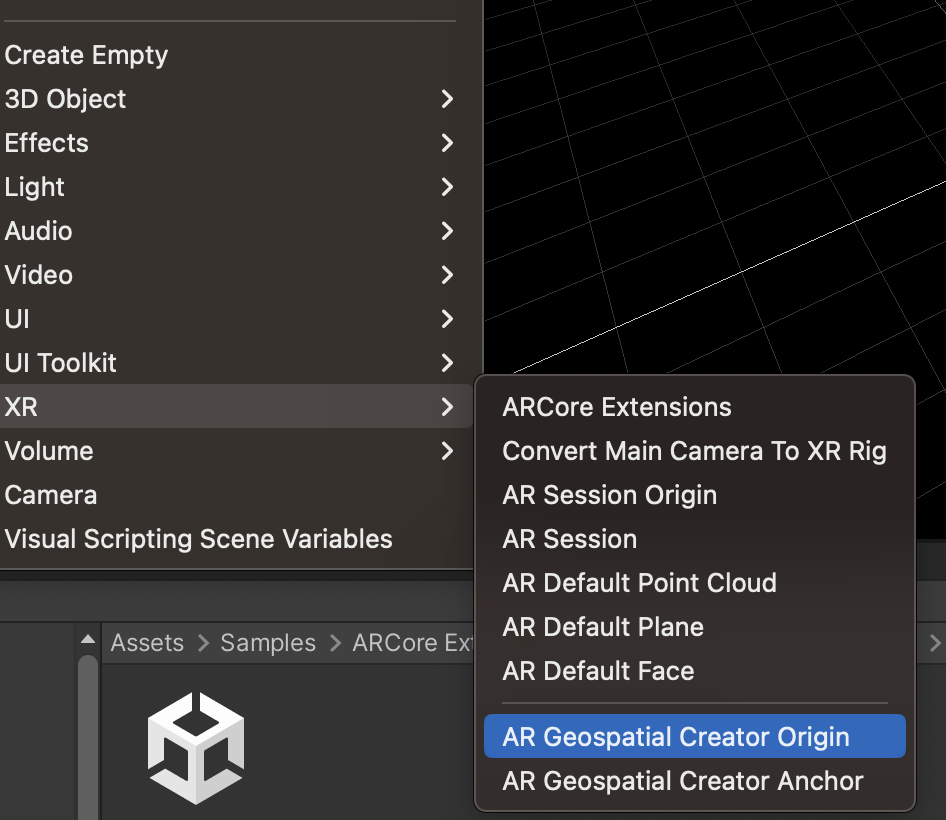Screen dimensions: 946x820
Task: Click the chevron beside Video
Action: pos(447,274)
